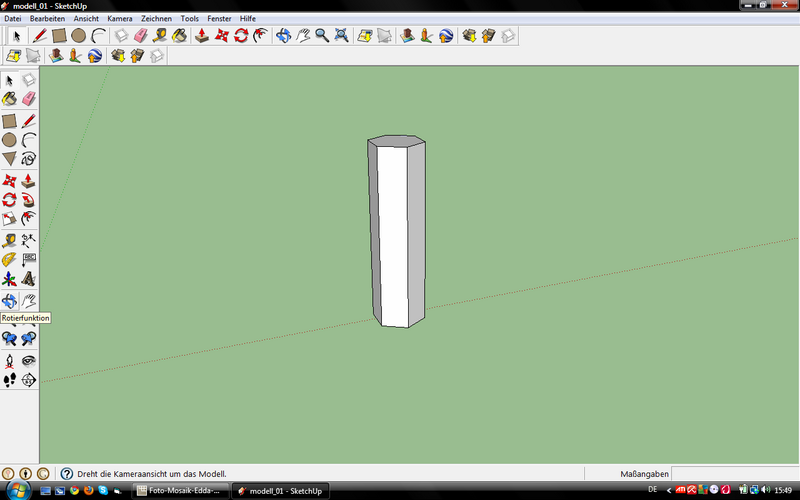
Task: Click the Zoom magnifier tool in top toolbar
Action: (322, 36)
